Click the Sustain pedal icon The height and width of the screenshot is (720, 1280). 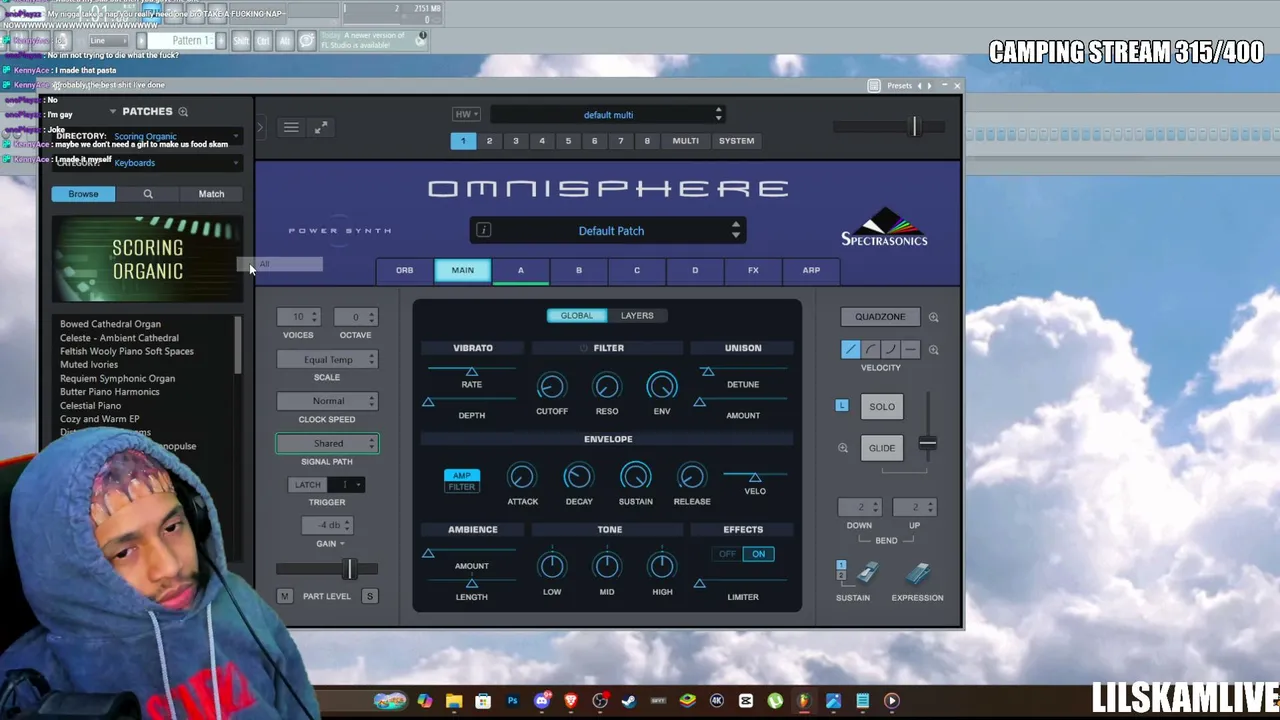[867, 574]
